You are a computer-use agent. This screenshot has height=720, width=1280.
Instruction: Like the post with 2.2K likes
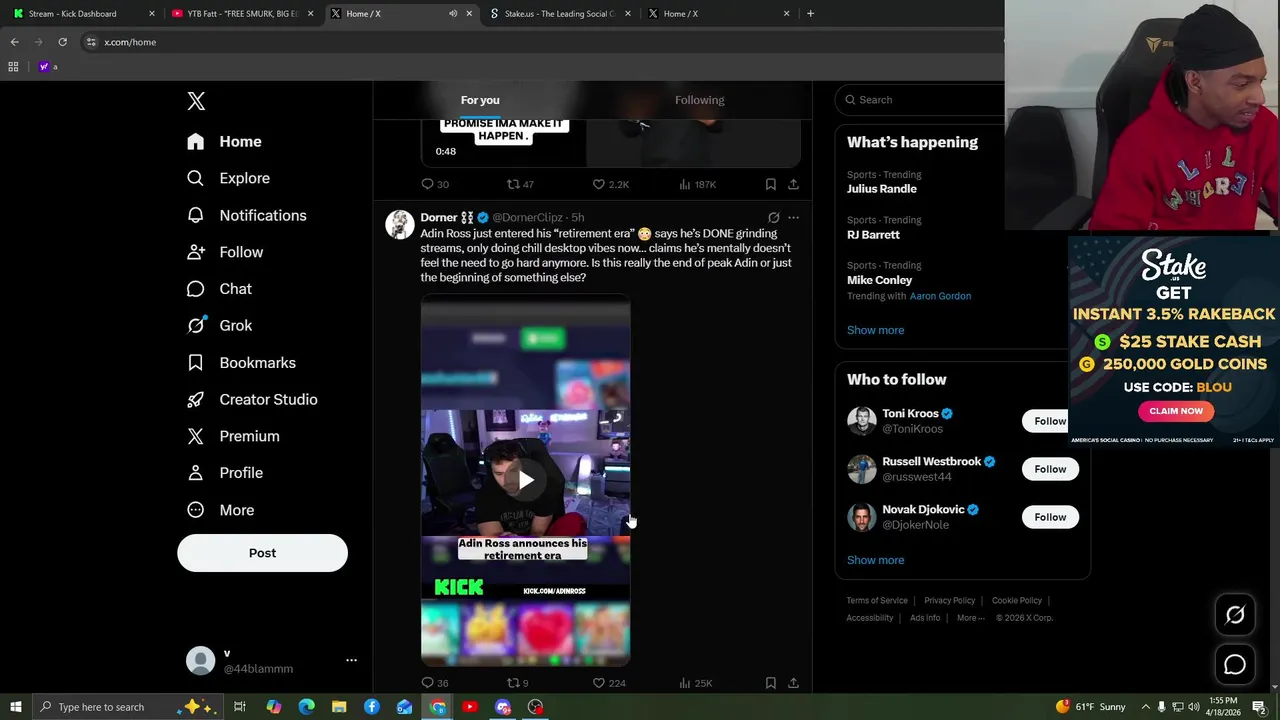tap(610, 184)
